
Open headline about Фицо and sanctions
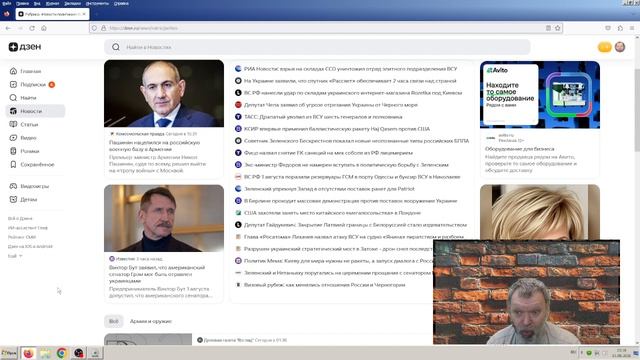[x=328, y=153]
